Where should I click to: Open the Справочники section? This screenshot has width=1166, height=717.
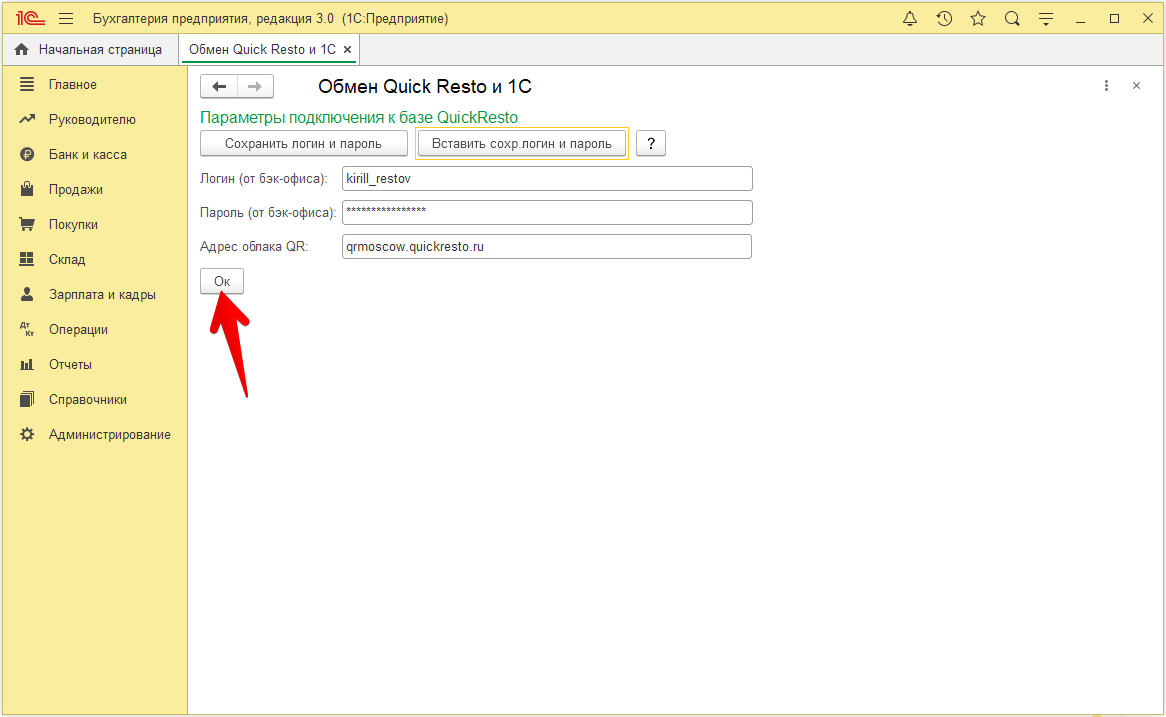pyautogui.click(x=88, y=399)
